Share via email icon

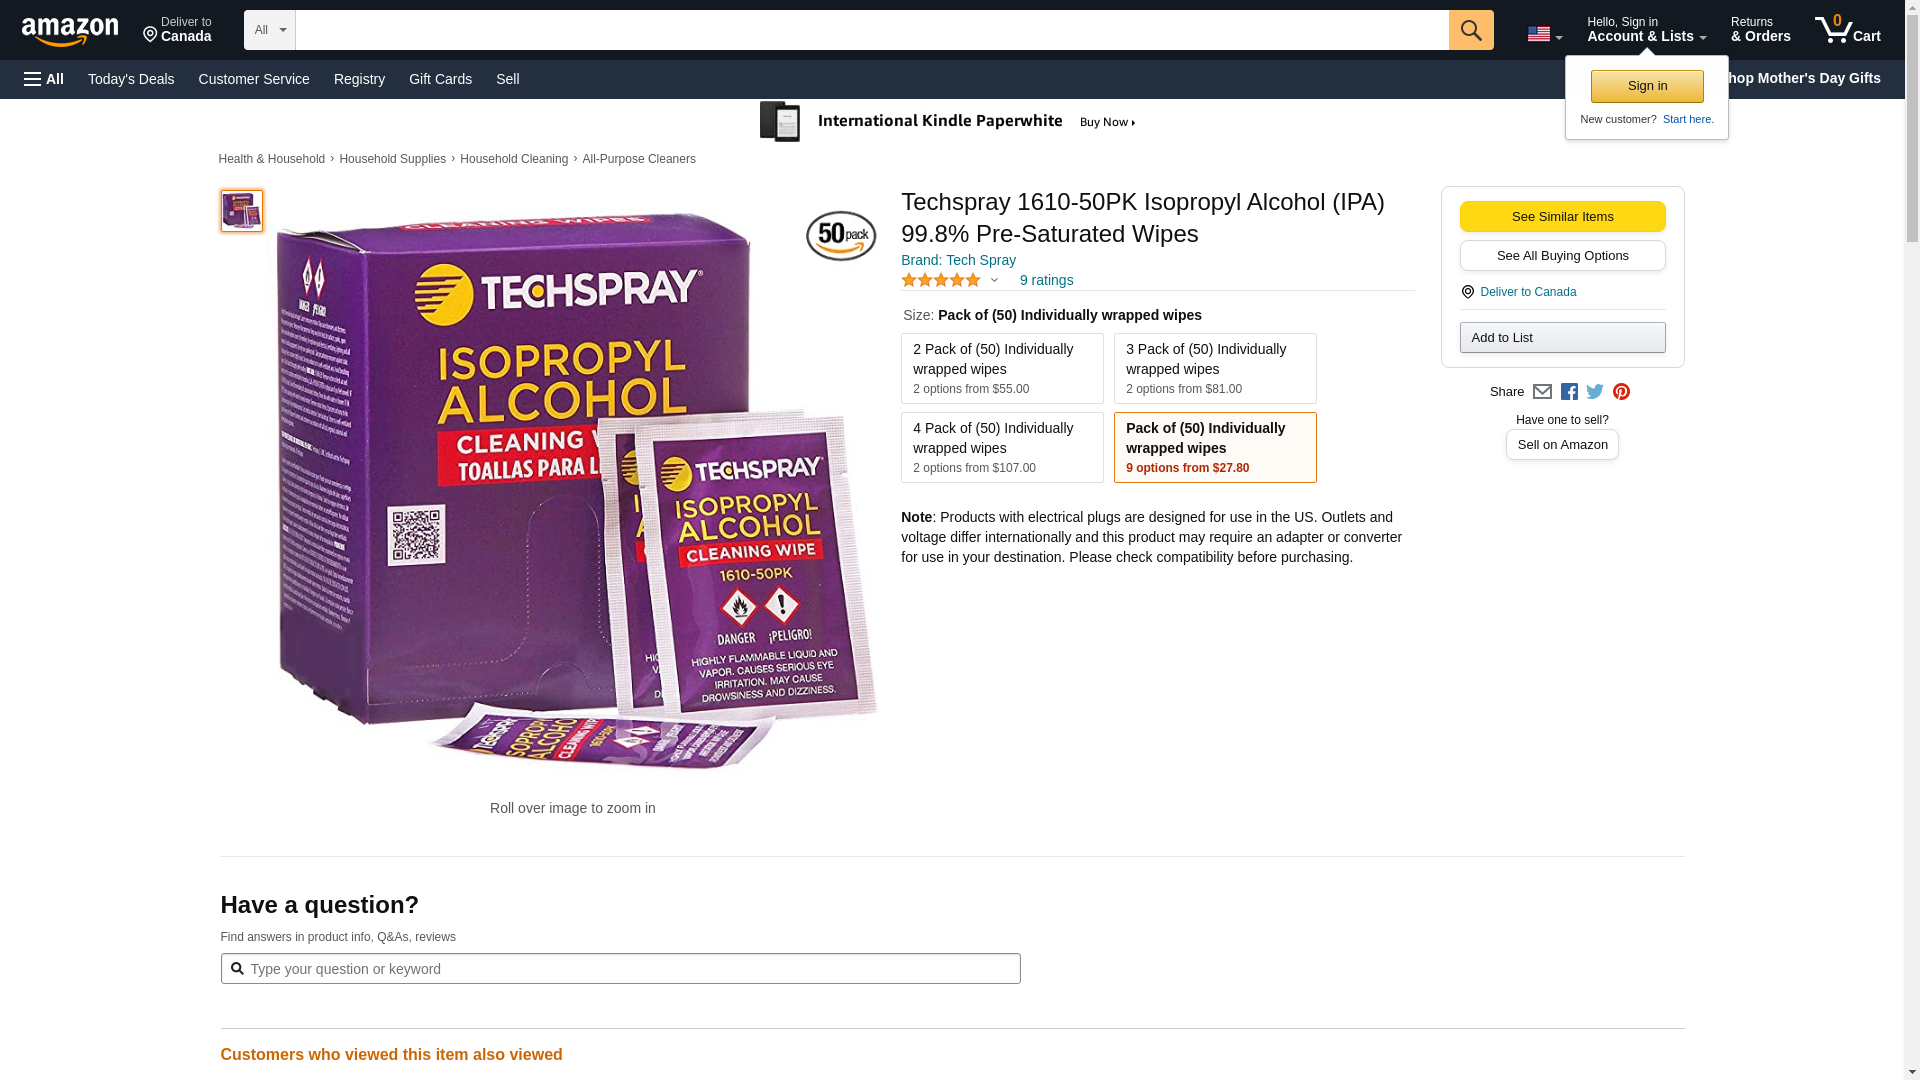pos(1542,392)
